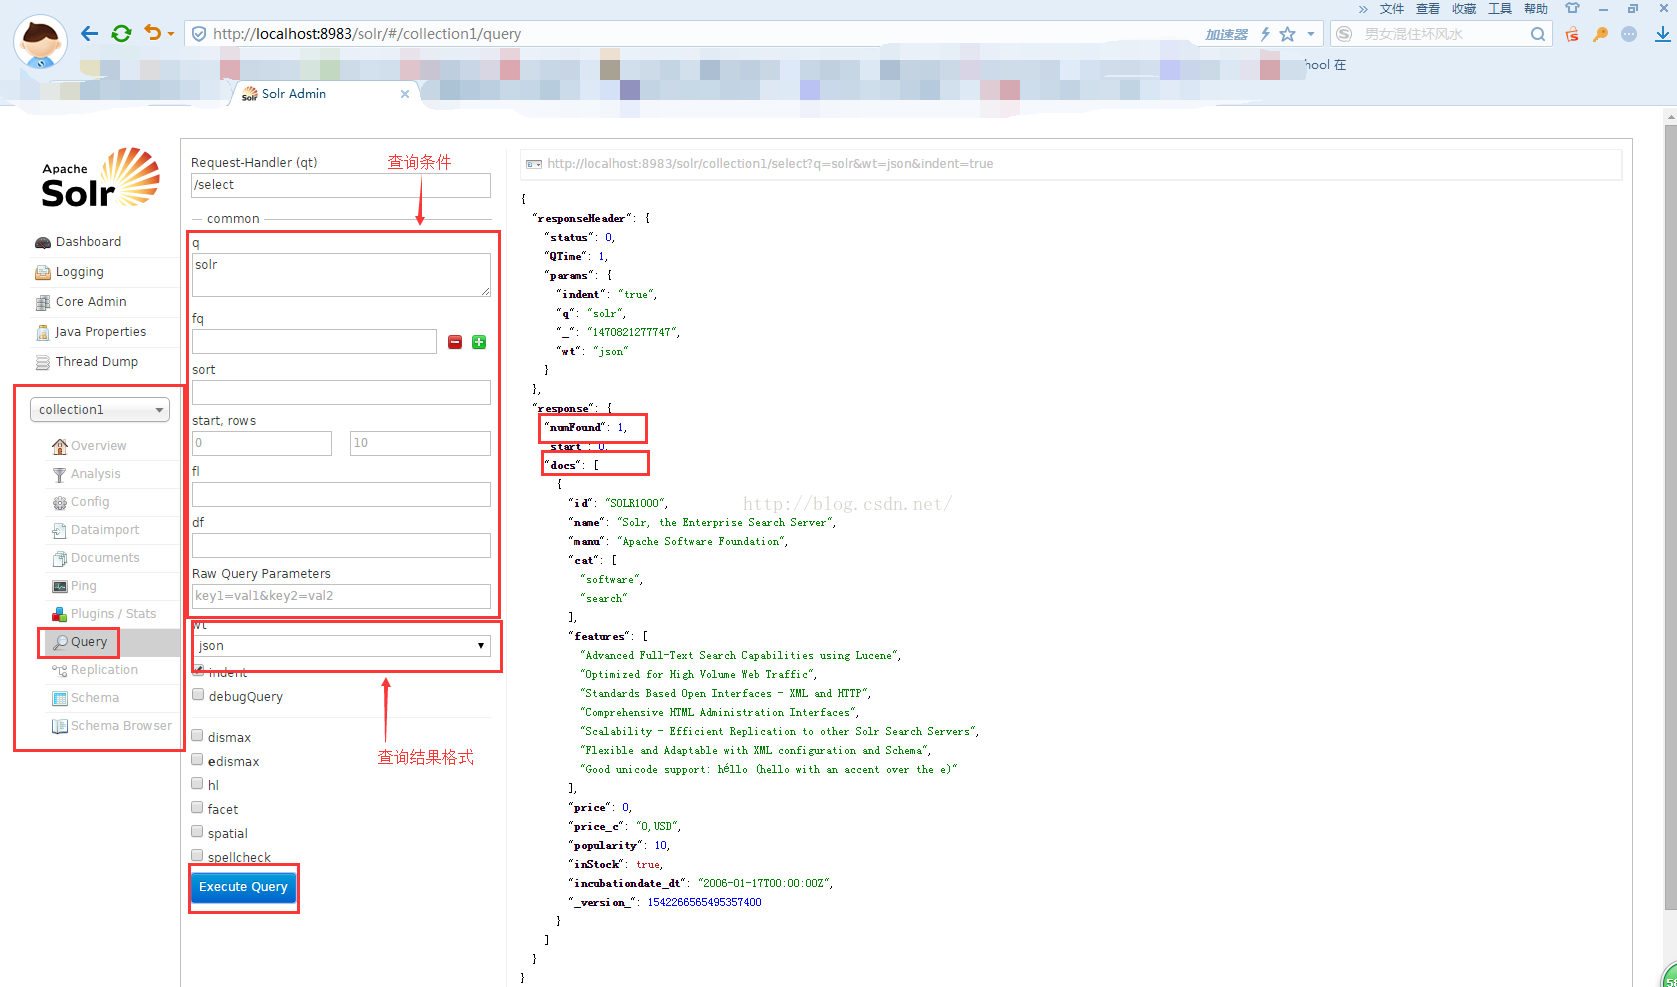Viewport: 1677px width, 987px height.
Task: Focus the Request-Handler /select field
Action: point(341,185)
